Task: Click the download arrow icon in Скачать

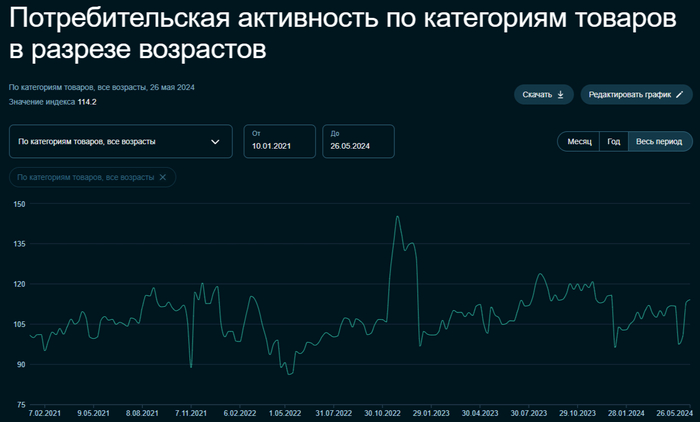Action: click(x=560, y=95)
